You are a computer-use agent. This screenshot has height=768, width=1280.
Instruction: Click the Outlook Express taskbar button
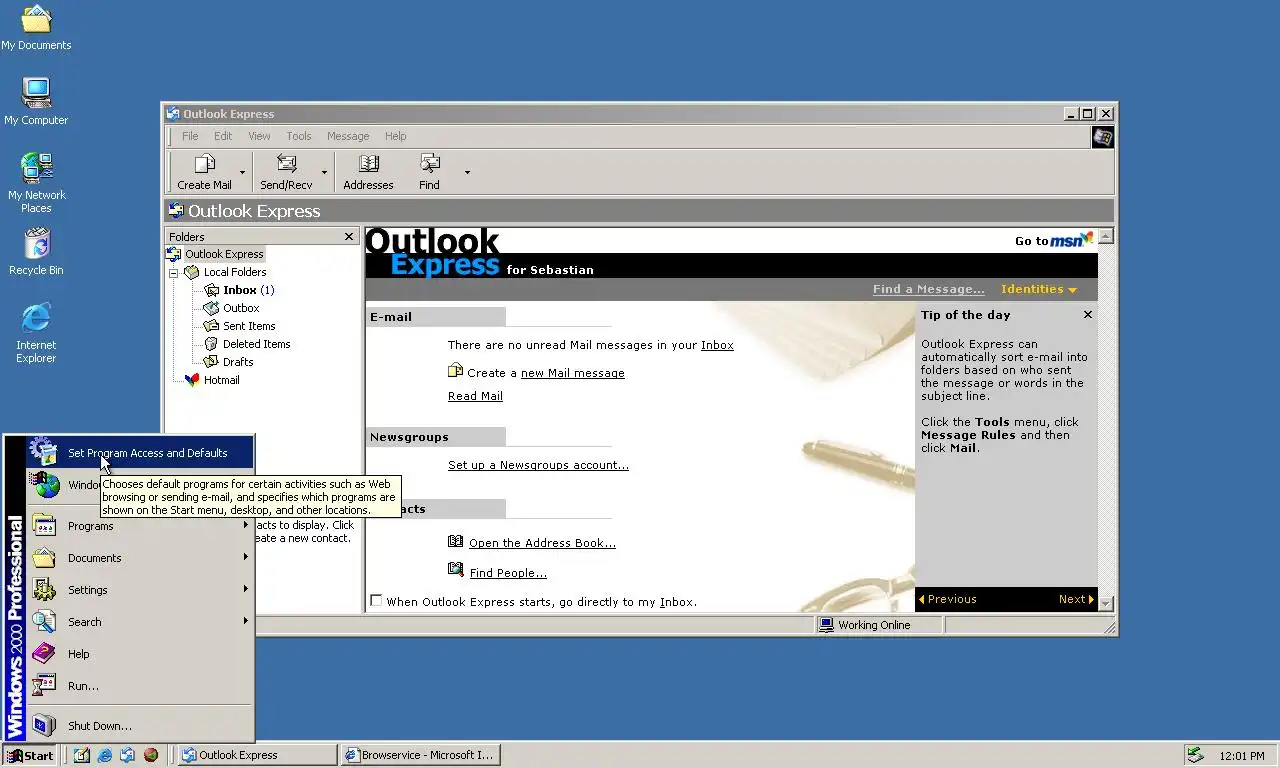(256, 755)
